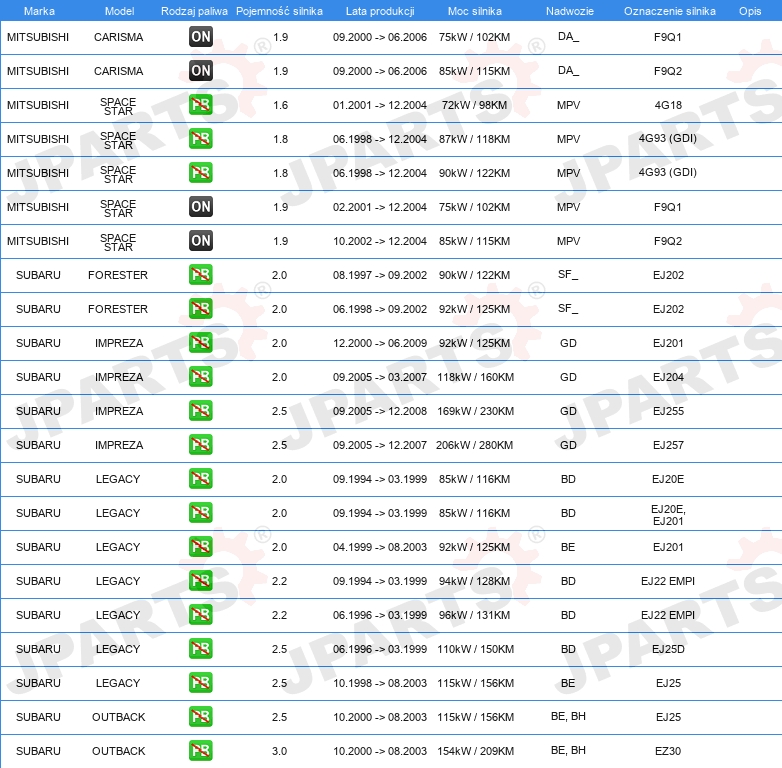Click petrol icon for Impreza EJ257
The width and height of the screenshot is (782, 768).
(200, 444)
